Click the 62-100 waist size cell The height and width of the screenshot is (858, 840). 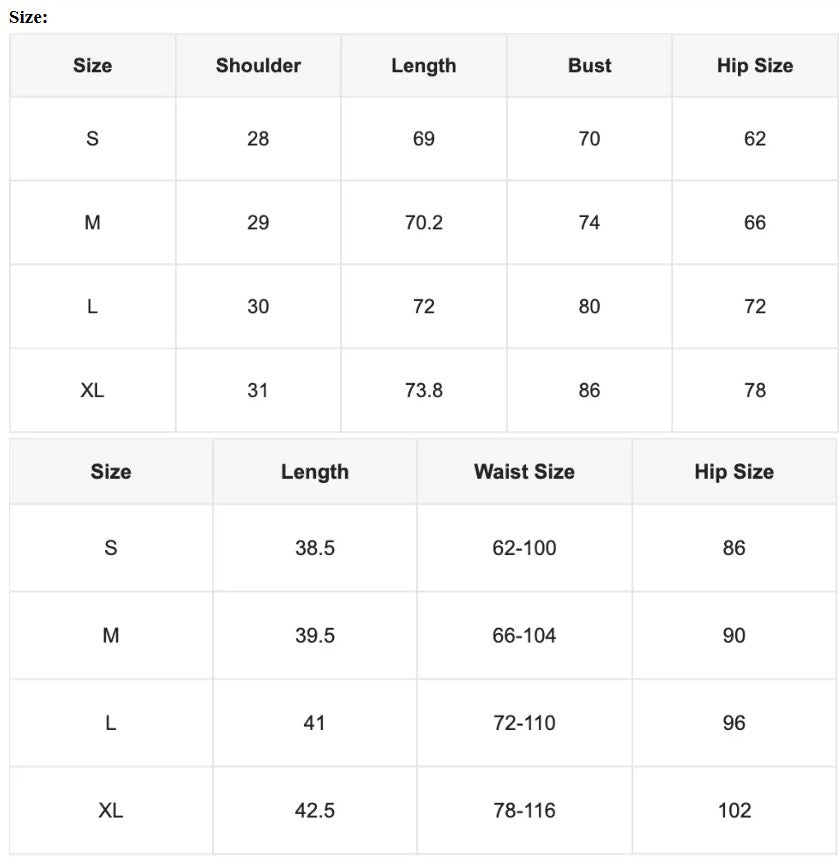(524, 548)
